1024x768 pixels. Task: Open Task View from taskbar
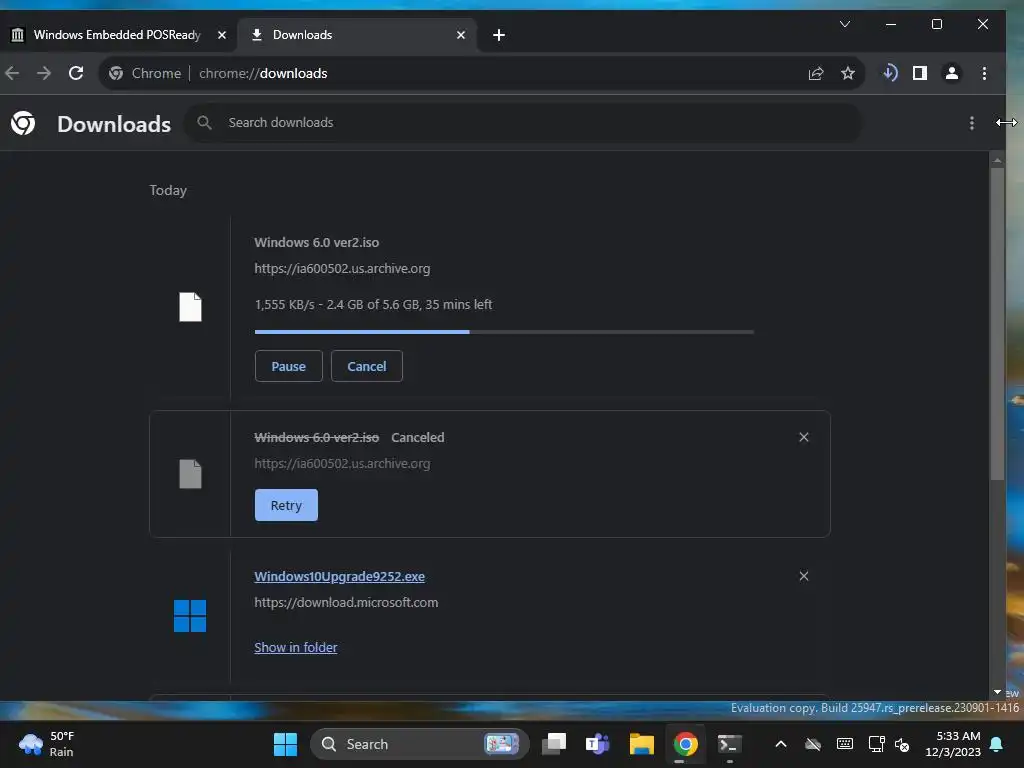click(x=554, y=744)
